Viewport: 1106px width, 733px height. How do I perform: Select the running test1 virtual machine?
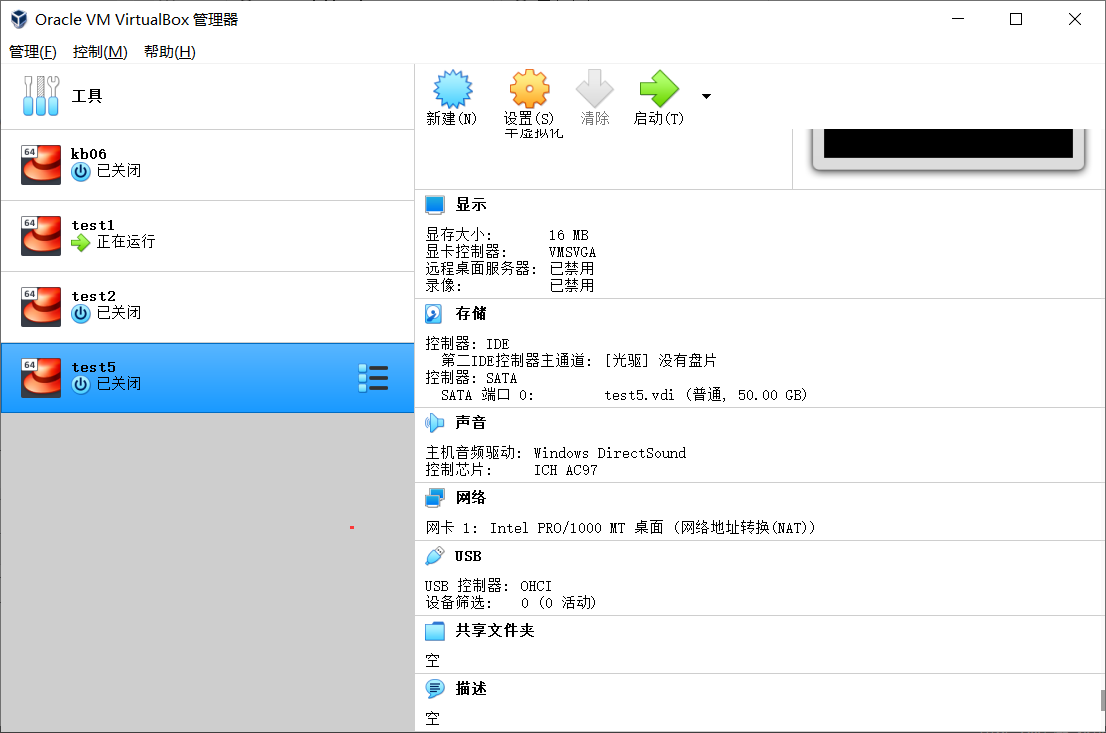tap(150, 235)
